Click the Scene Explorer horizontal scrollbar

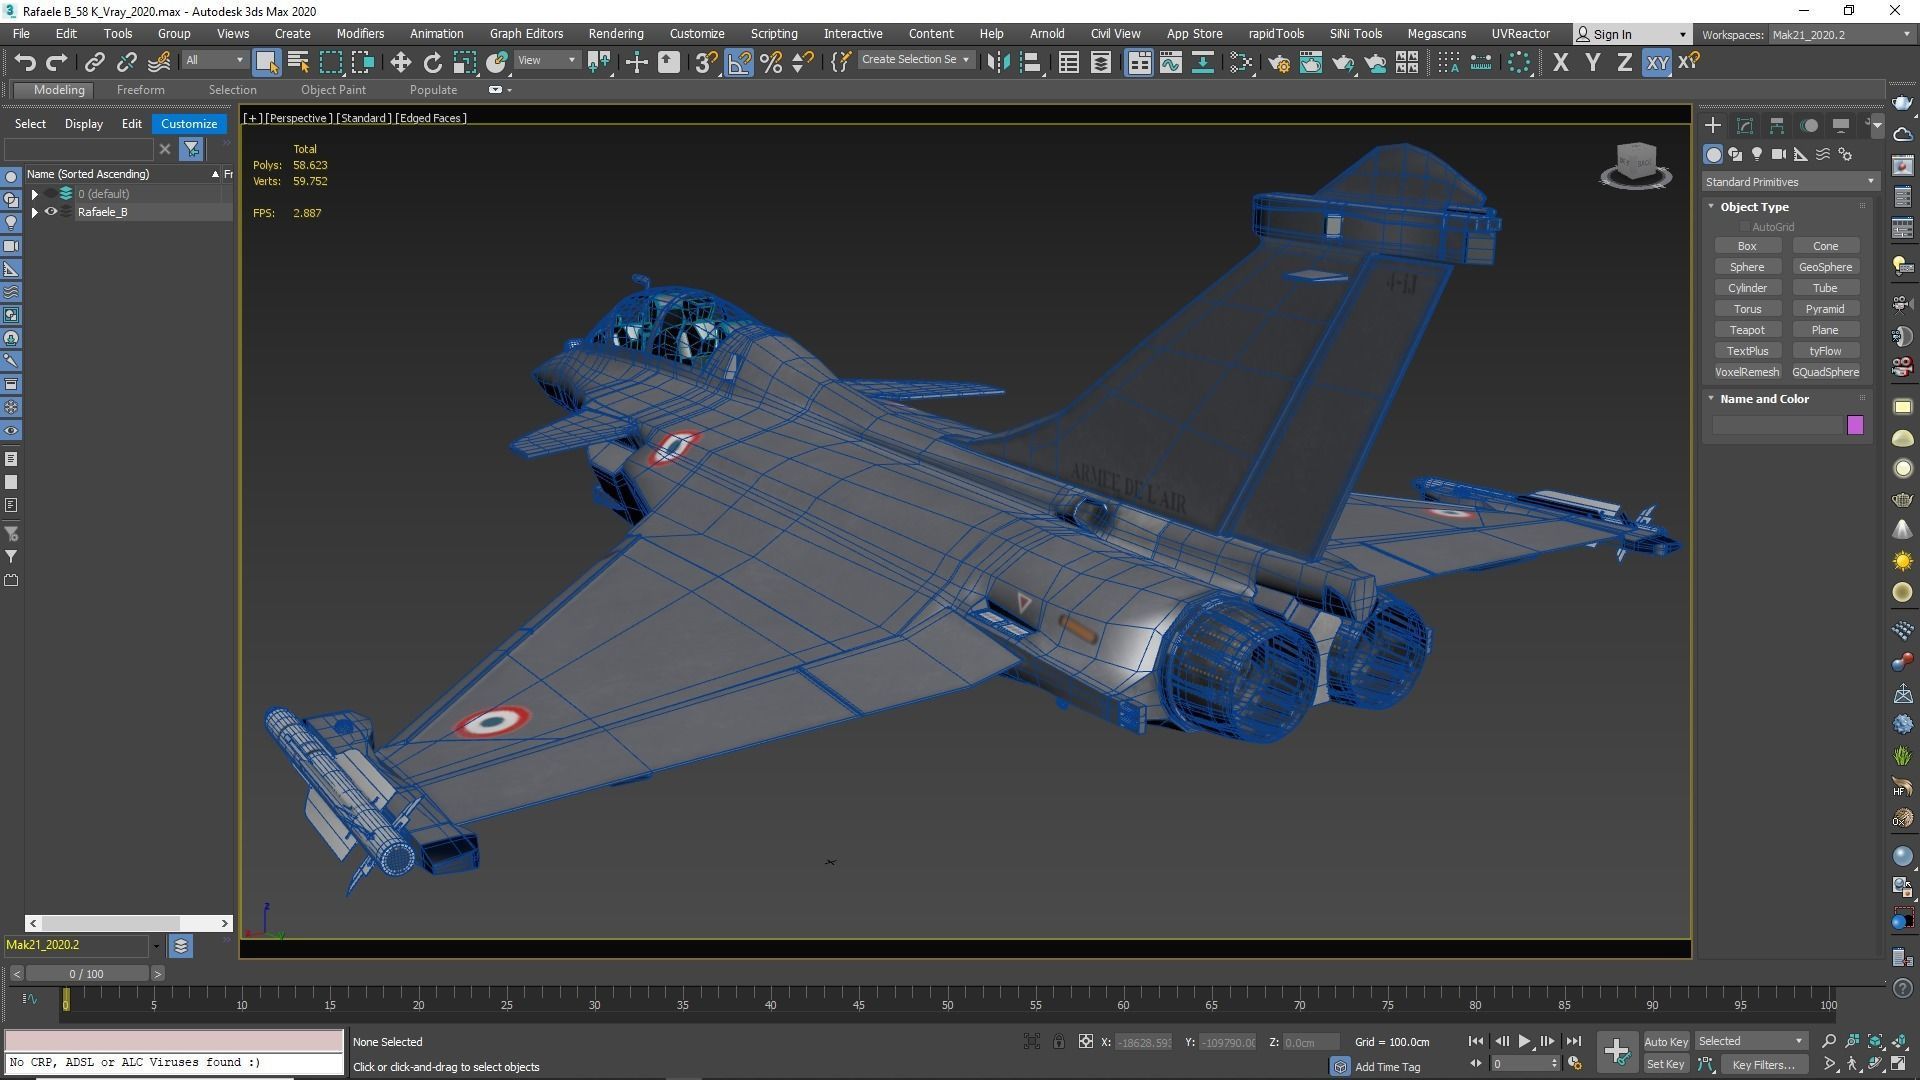pyautogui.click(x=129, y=923)
